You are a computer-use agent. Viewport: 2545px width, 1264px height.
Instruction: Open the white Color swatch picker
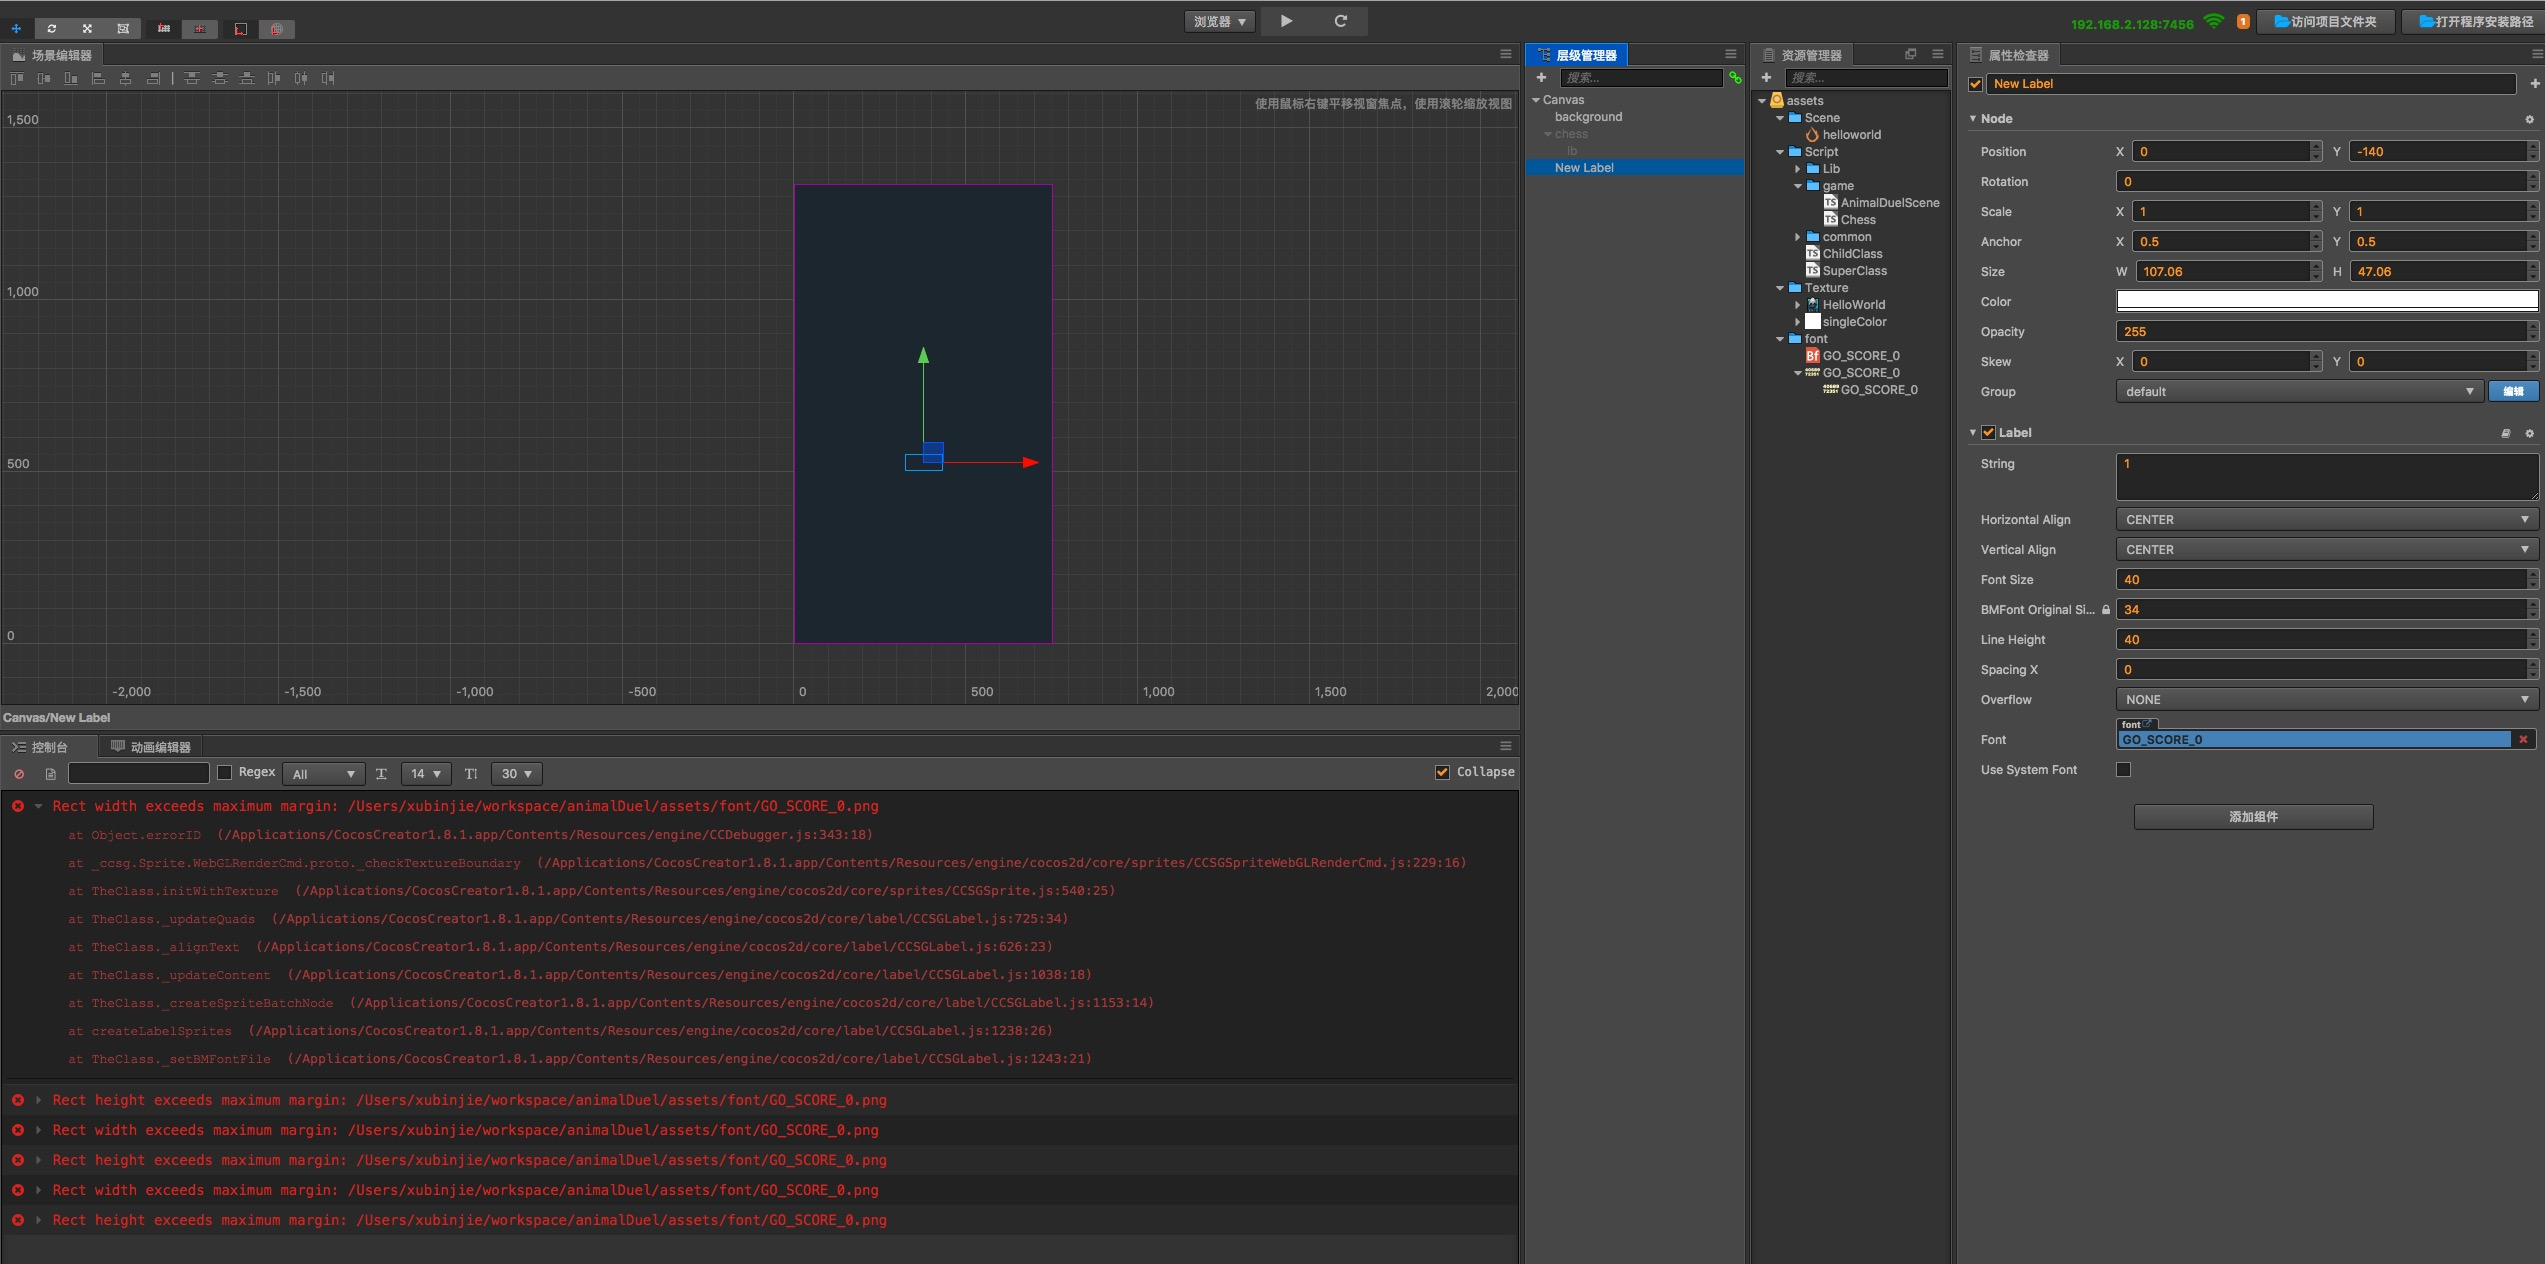click(x=2326, y=301)
